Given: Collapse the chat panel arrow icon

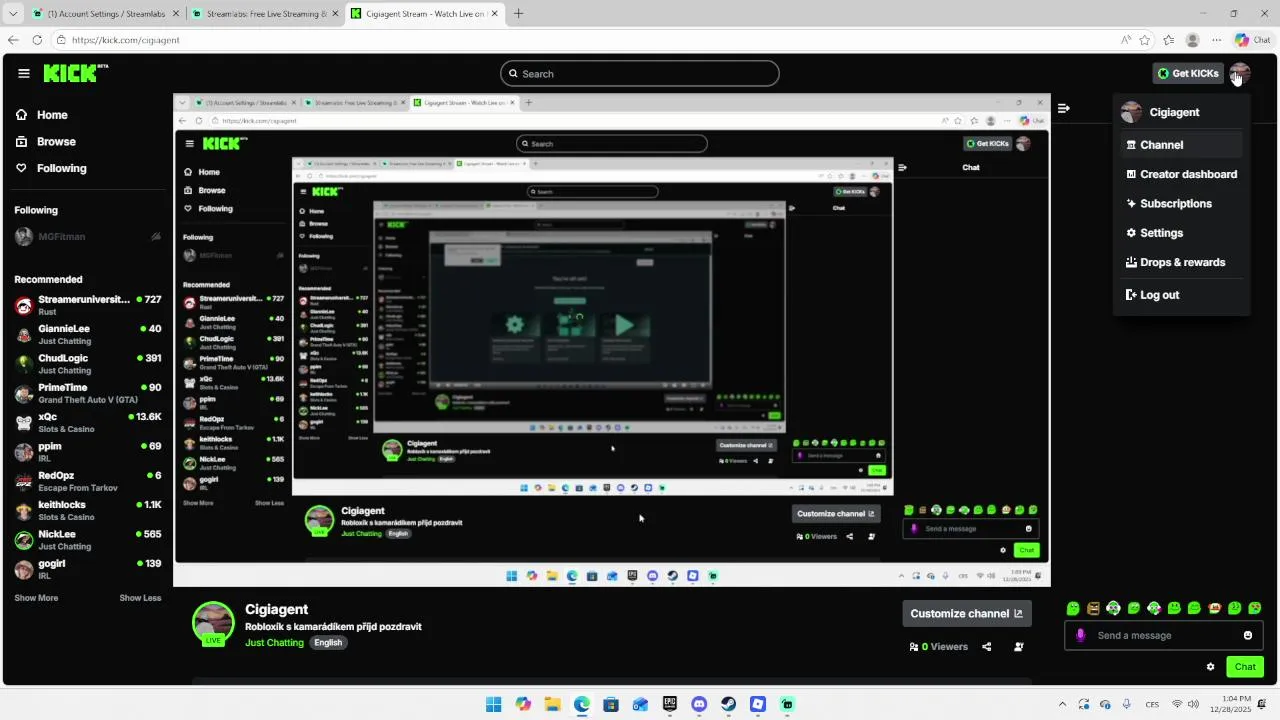Looking at the screenshot, I should pos(1064,108).
